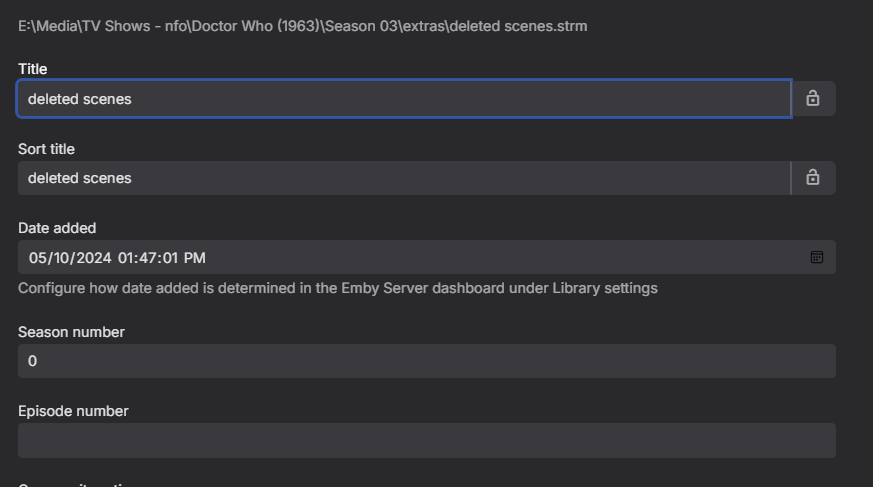This screenshot has height=487, width=873.
Task: Click the deleted scenes.strm file path text
Action: 302,26
